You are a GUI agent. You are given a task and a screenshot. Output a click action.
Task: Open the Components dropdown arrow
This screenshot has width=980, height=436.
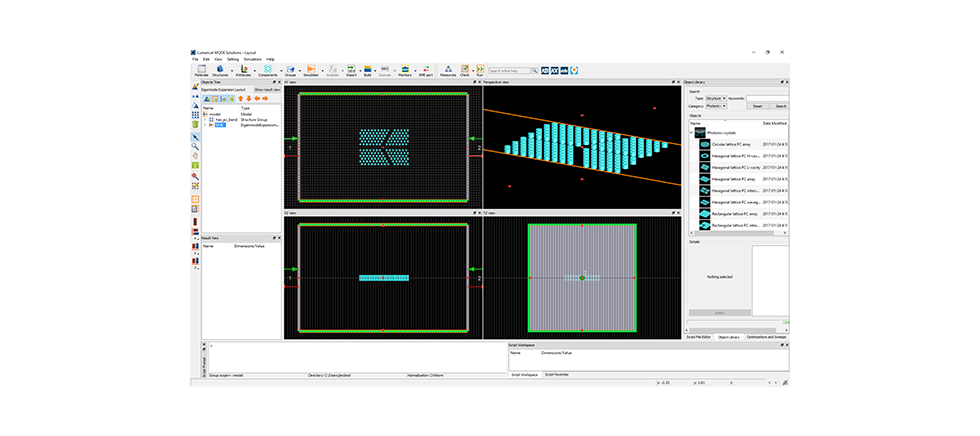tap(279, 70)
